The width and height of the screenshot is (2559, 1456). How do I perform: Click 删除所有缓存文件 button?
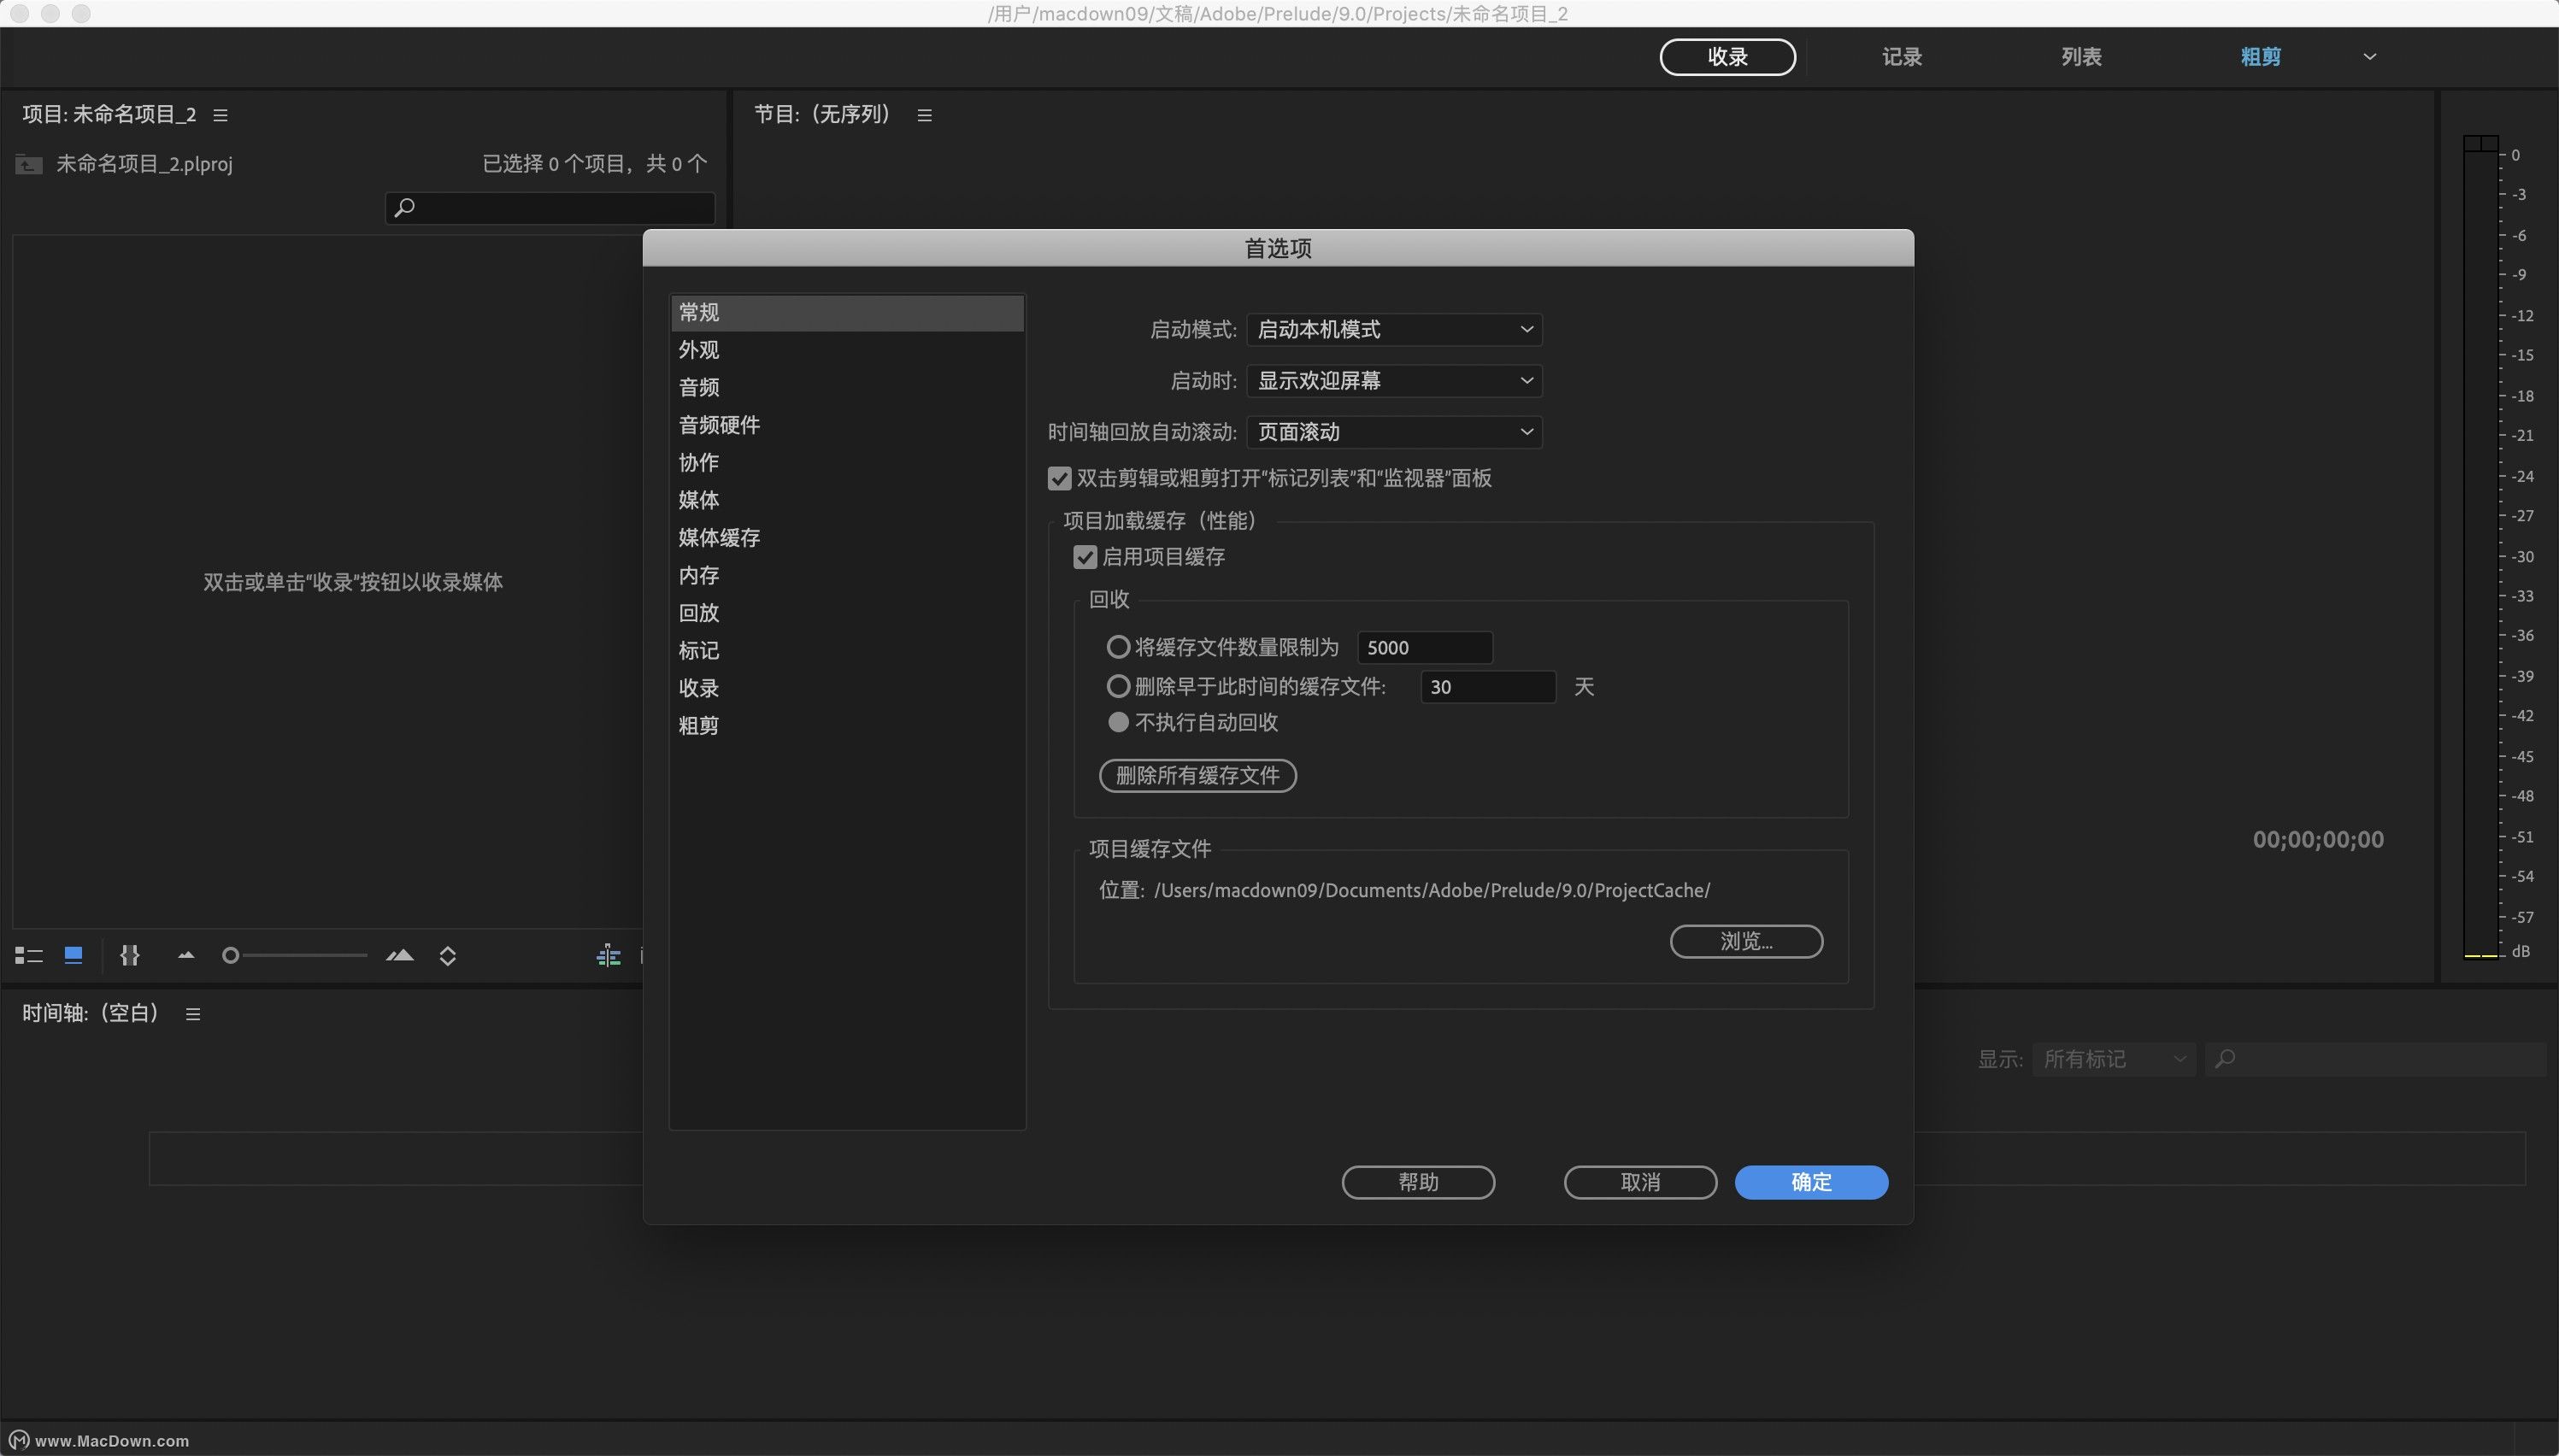tap(1197, 775)
